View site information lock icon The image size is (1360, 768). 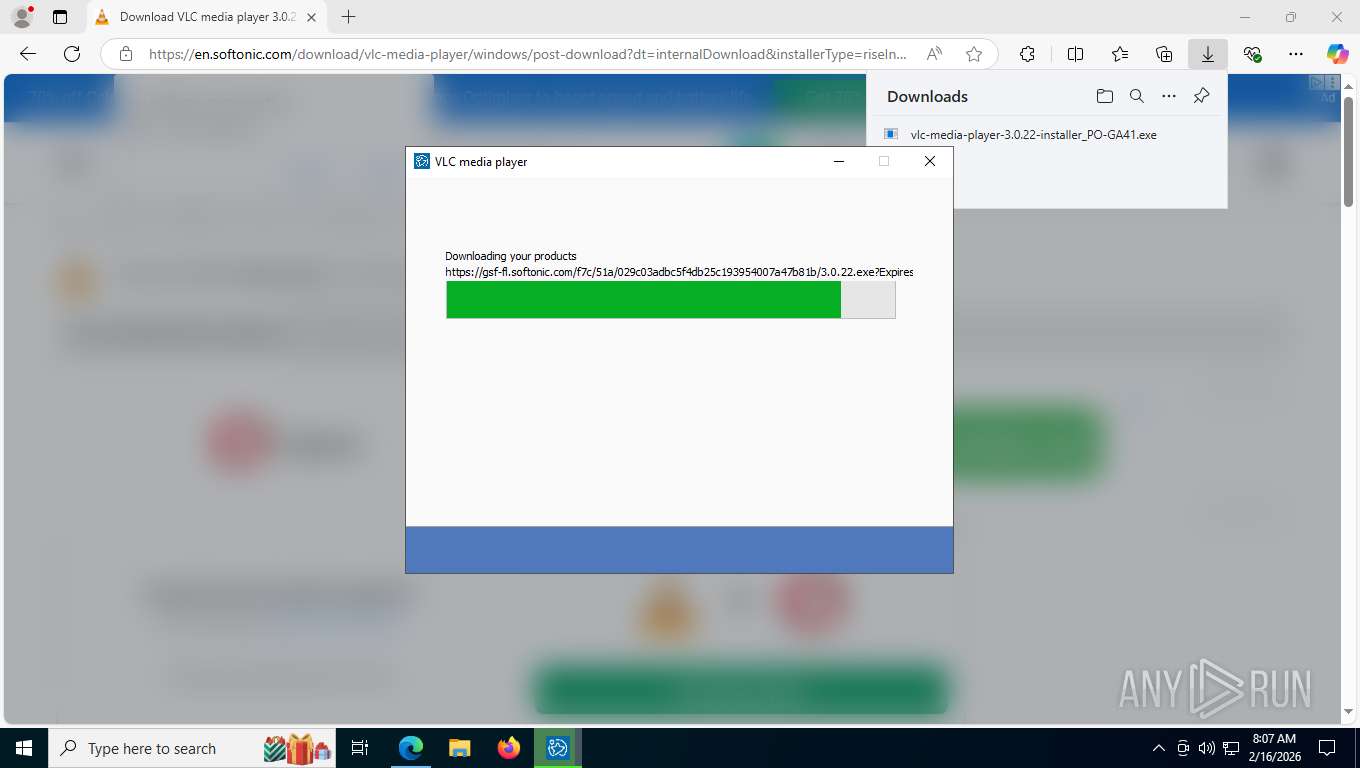pyautogui.click(x=125, y=54)
